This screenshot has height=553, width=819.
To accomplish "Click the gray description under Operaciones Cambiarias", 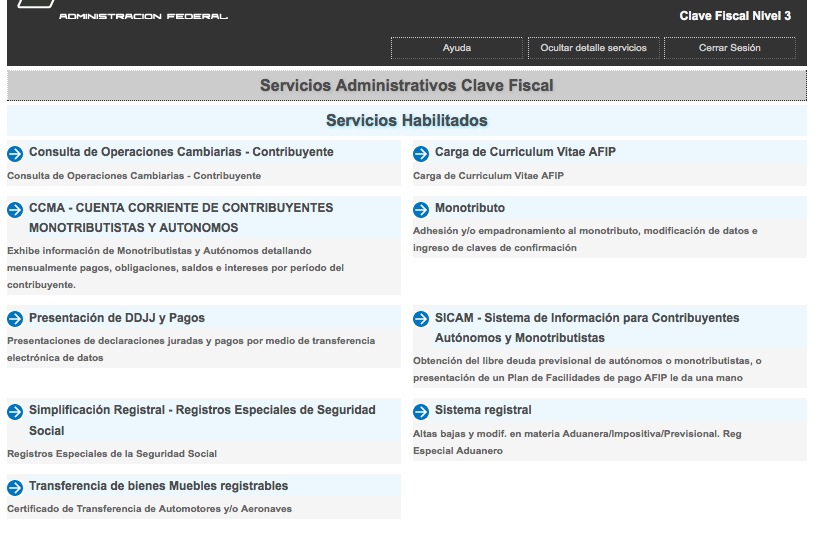I will tap(134, 176).
